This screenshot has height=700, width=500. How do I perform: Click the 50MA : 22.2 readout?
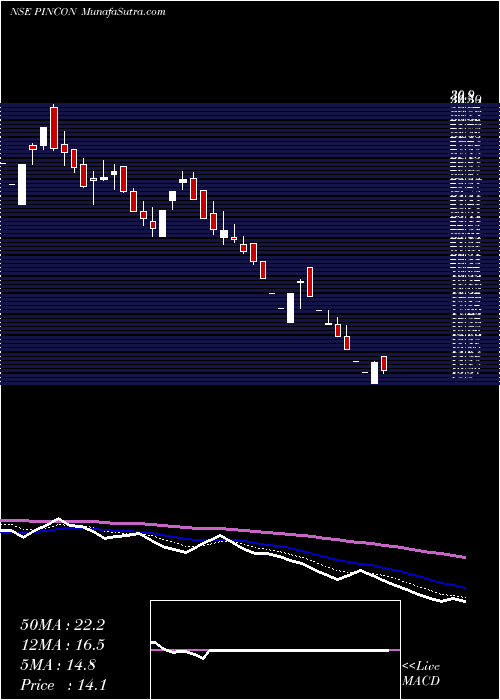click(x=62, y=625)
